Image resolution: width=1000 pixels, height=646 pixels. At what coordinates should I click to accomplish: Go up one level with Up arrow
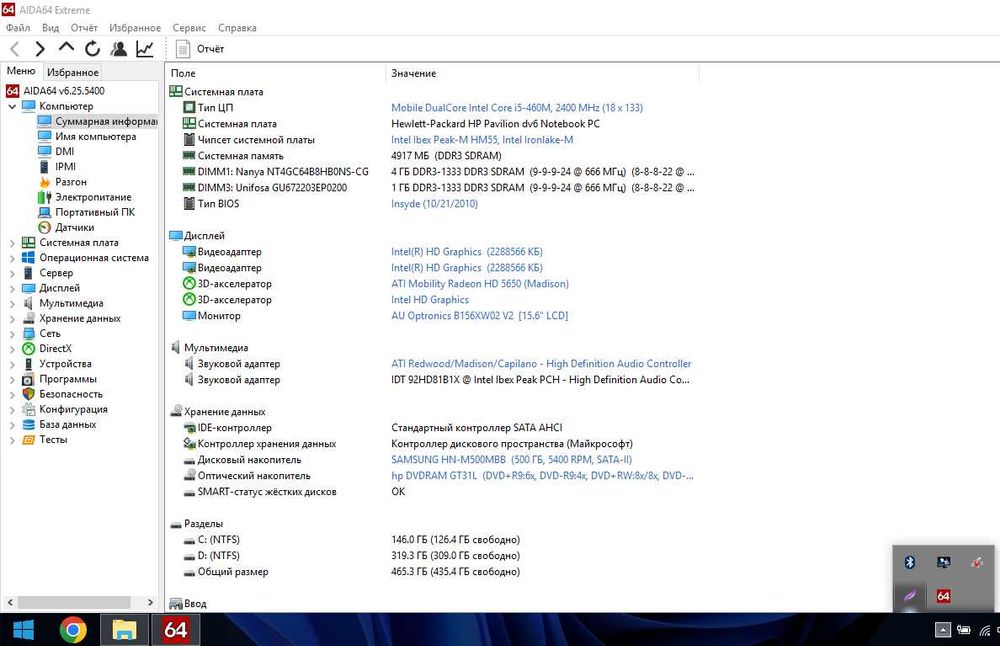(66, 47)
